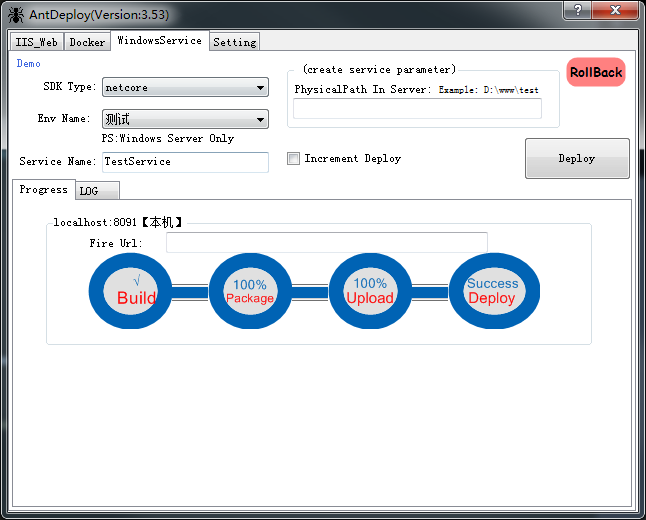Click the 'Example: D:\www\test' hint text
The width and height of the screenshot is (646, 520).
(x=488, y=90)
